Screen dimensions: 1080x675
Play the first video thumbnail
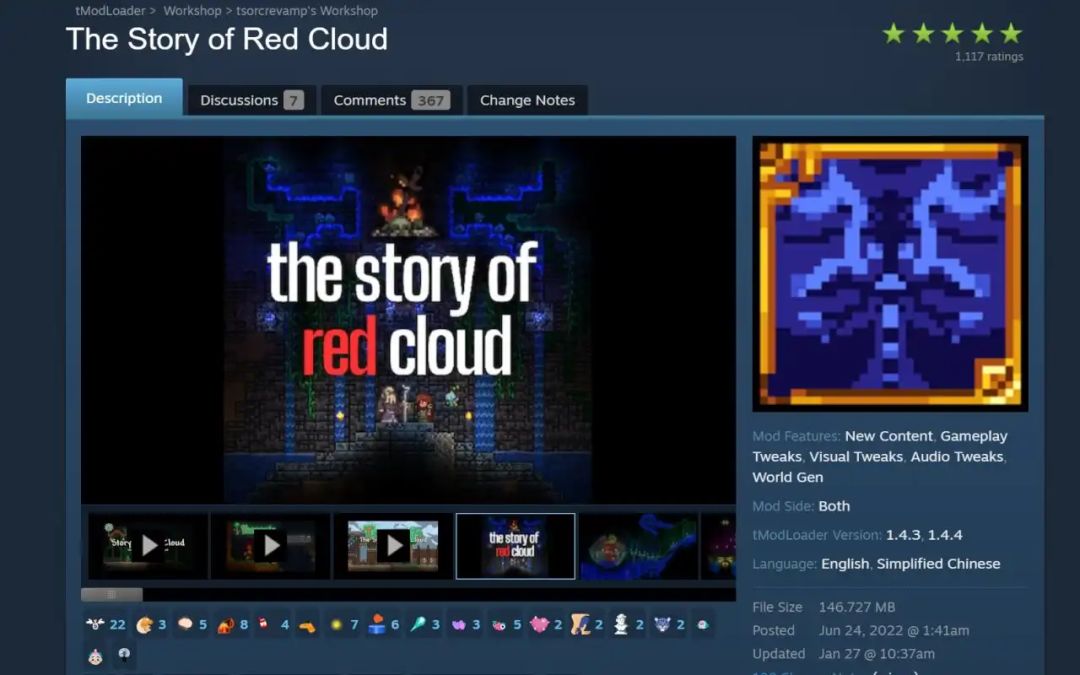149,546
